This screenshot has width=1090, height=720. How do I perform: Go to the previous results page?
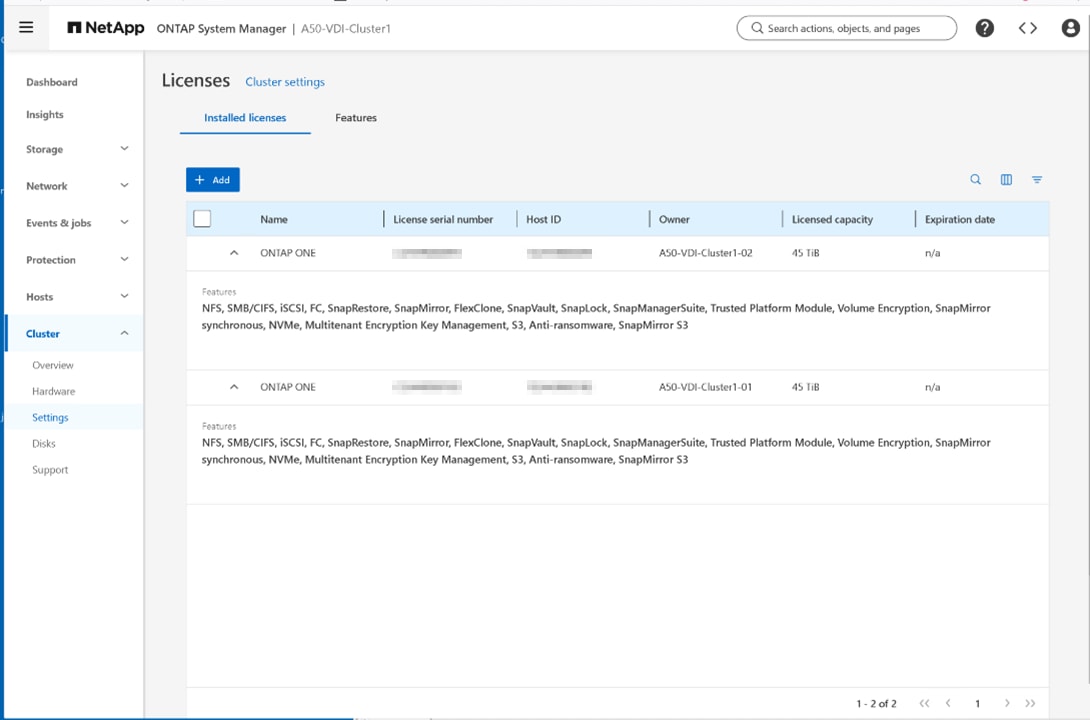[x=947, y=703]
